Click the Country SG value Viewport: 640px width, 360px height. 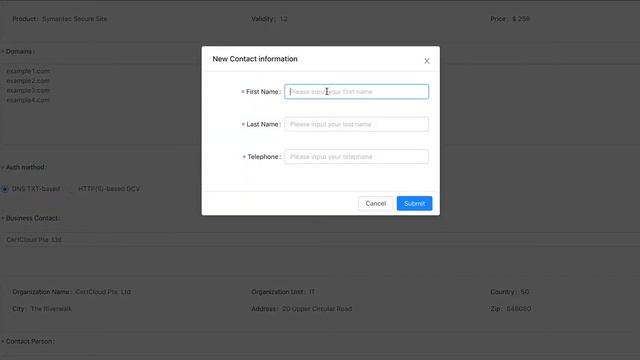click(525, 292)
